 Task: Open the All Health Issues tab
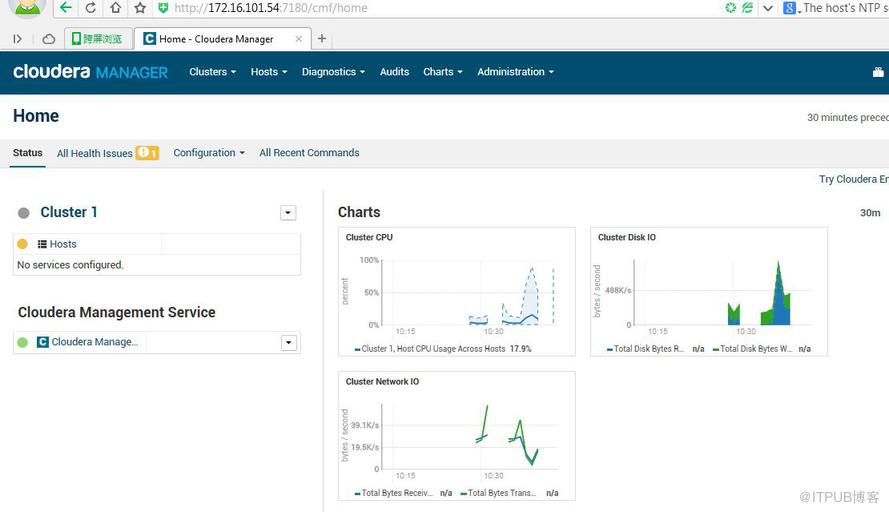point(95,154)
